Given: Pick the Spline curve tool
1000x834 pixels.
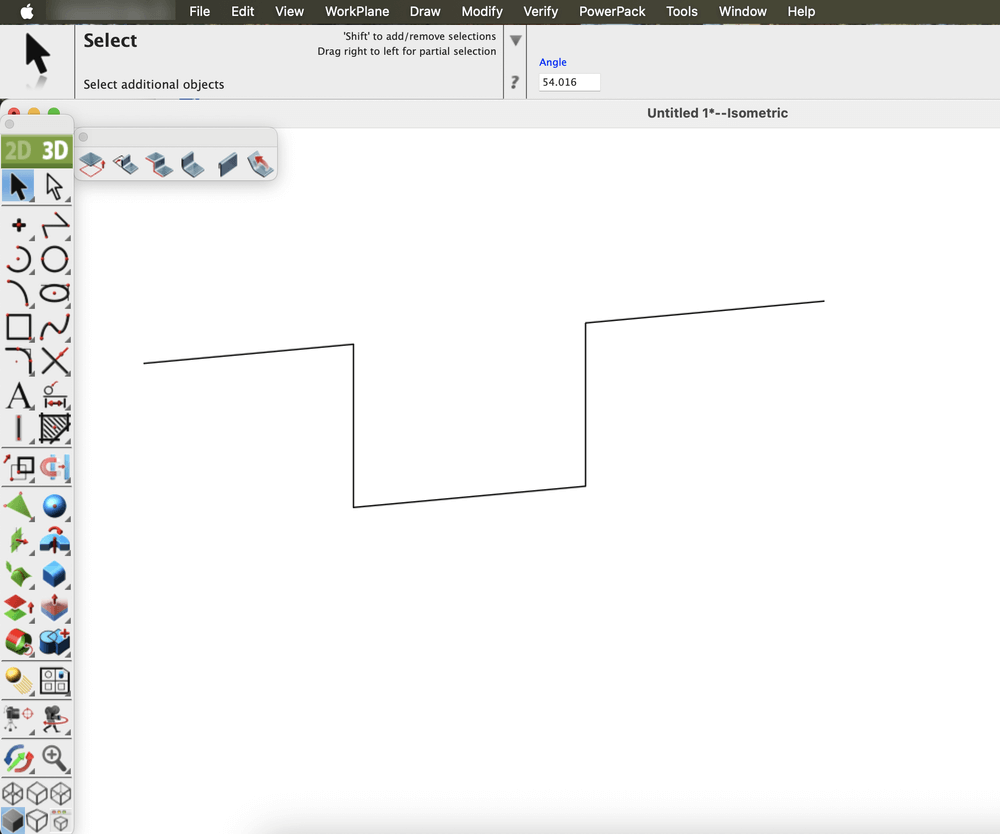Looking at the screenshot, I should click(x=55, y=326).
